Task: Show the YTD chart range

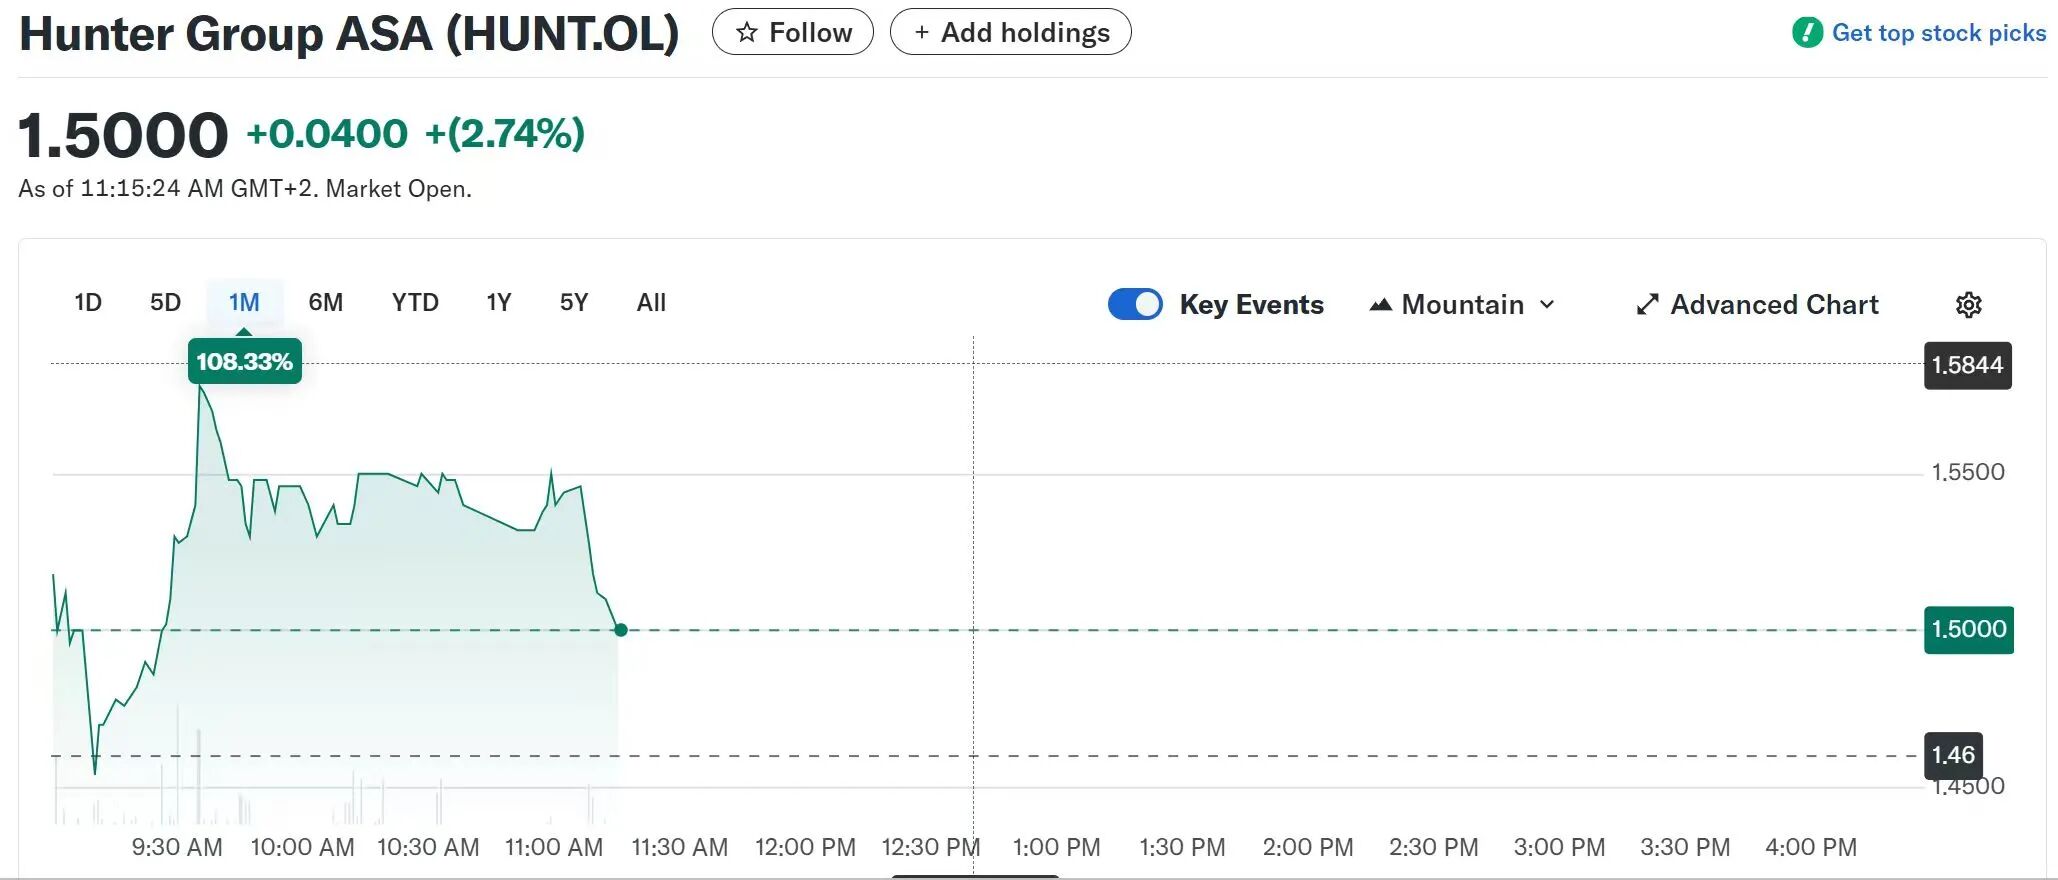Action: [415, 303]
